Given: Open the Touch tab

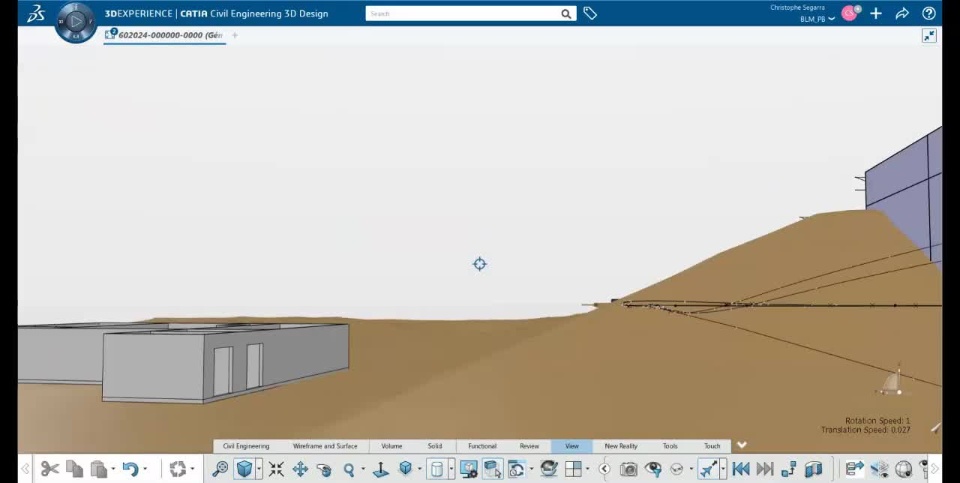Looking at the screenshot, I should click(x=712, y=446).
